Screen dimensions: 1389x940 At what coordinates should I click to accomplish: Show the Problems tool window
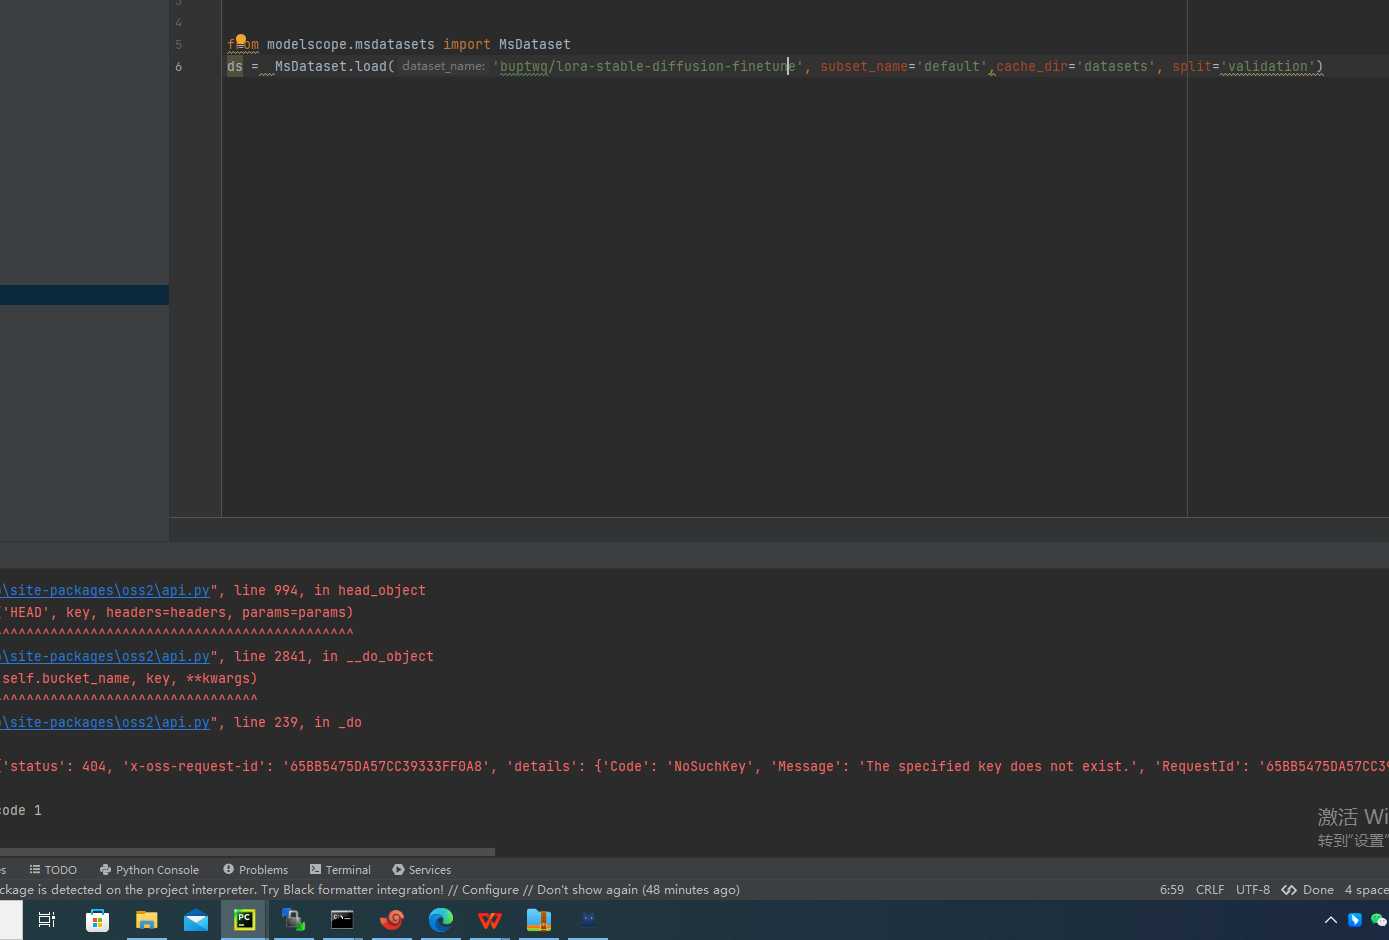click(255, 870)
